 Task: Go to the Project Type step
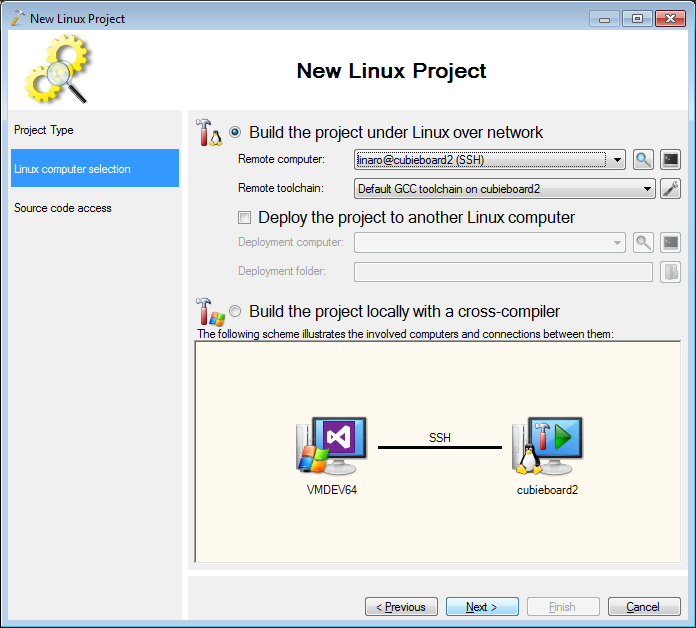(x=95, y=130)
